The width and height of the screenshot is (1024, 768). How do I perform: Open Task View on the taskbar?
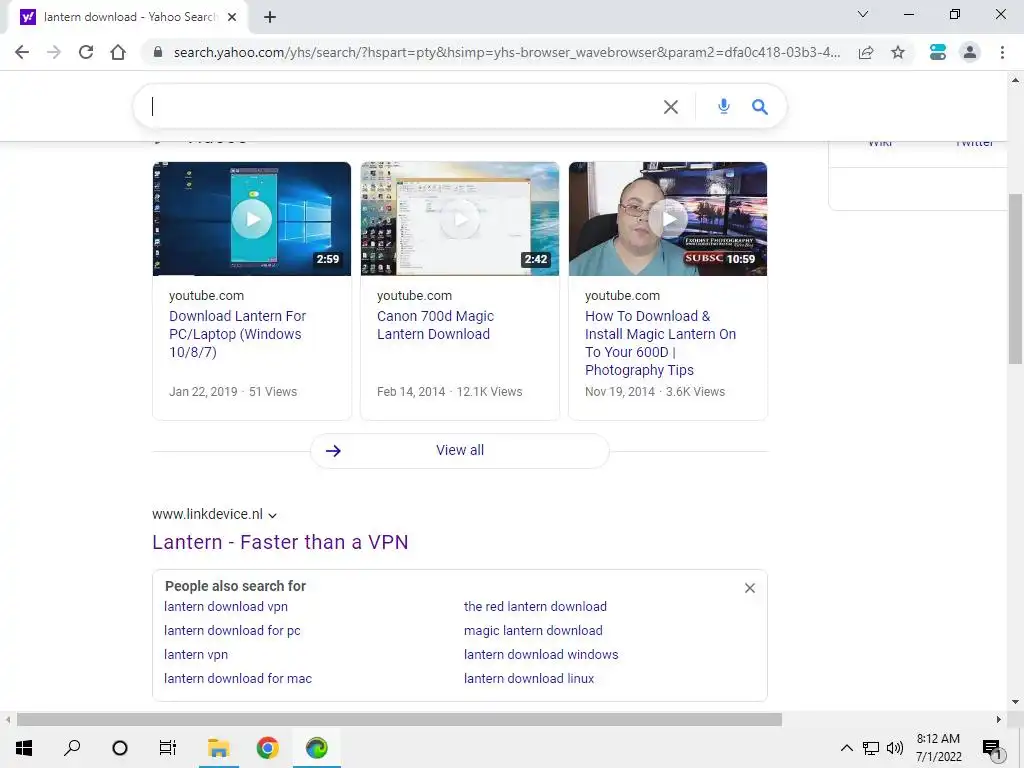pyautogui.click(x=168, y=748)
